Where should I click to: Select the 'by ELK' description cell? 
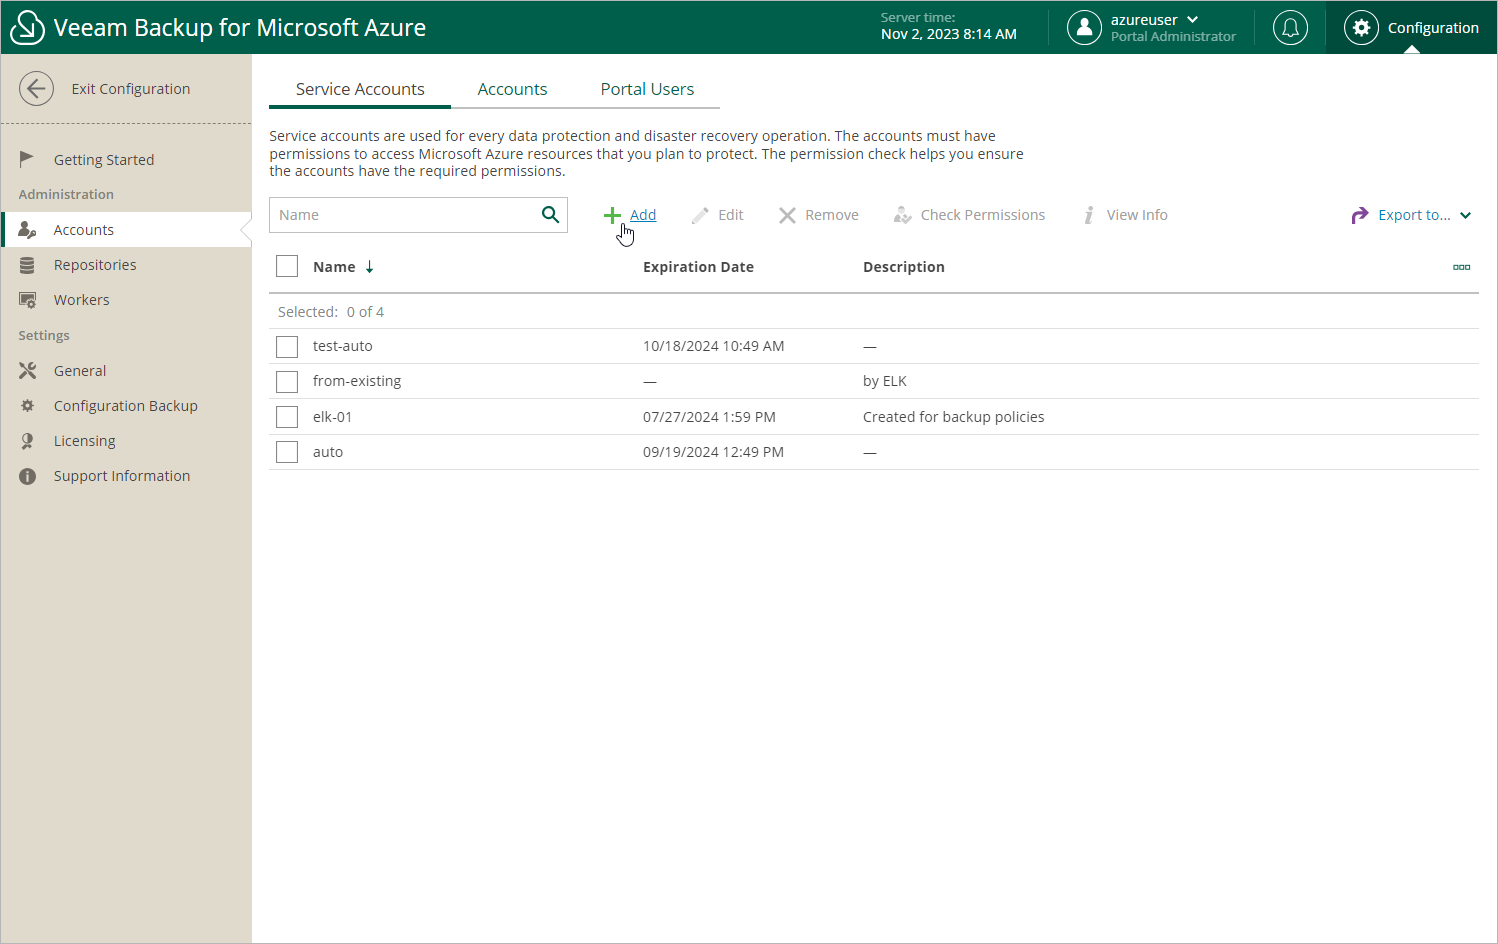tap(884, 381)
